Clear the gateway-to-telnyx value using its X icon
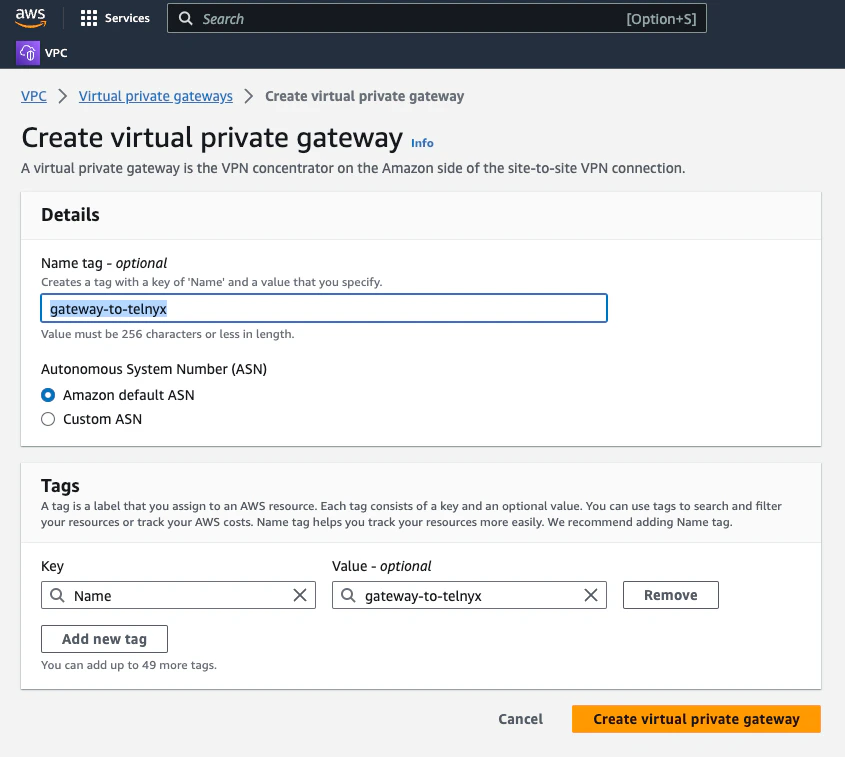This screenshot has width=845, height=757. point(590,595)
